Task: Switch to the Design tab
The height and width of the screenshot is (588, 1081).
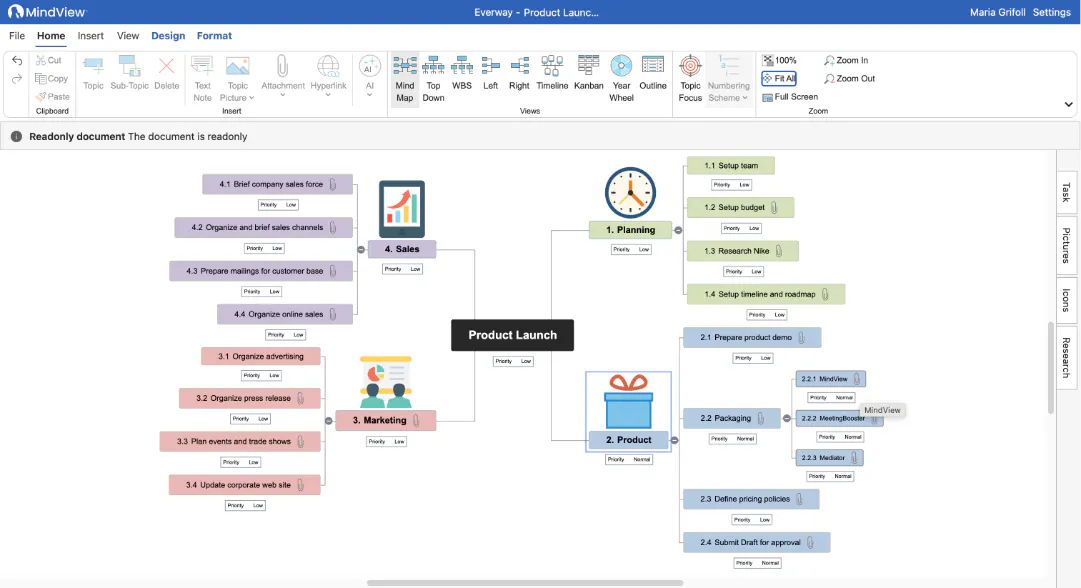Action: click(168, 36)
